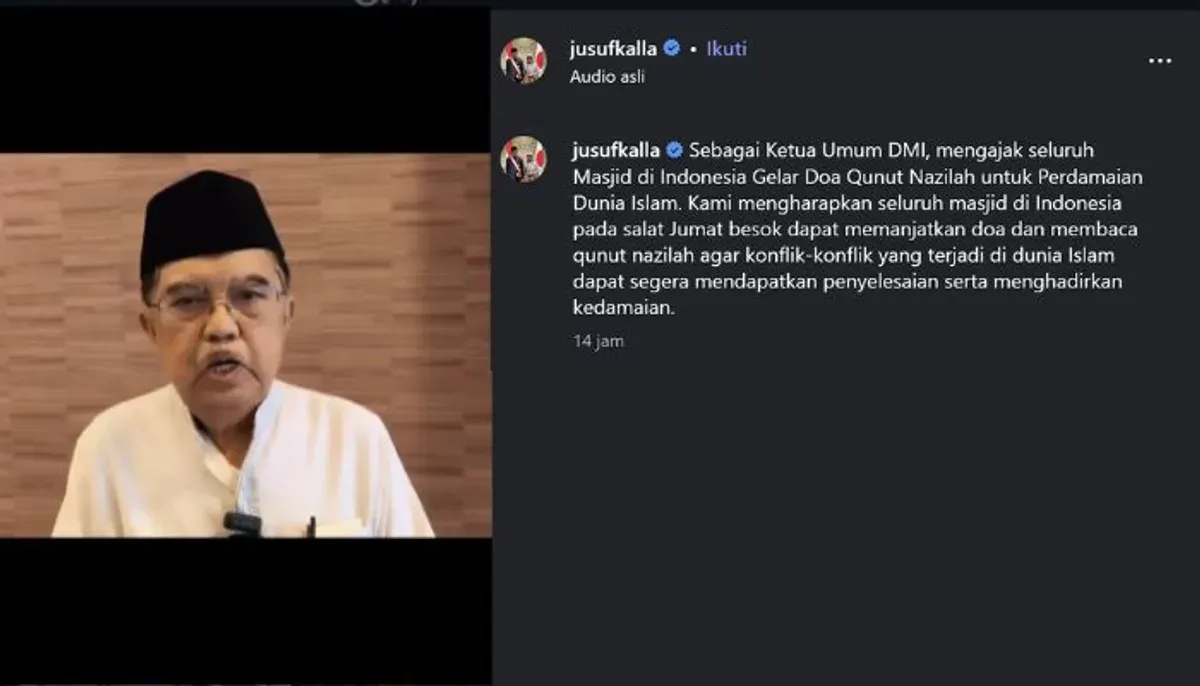Click the speaker's face in the video
Image resolution: width=1200 pixels, height=686 pixels.
[x=215, y=312]
